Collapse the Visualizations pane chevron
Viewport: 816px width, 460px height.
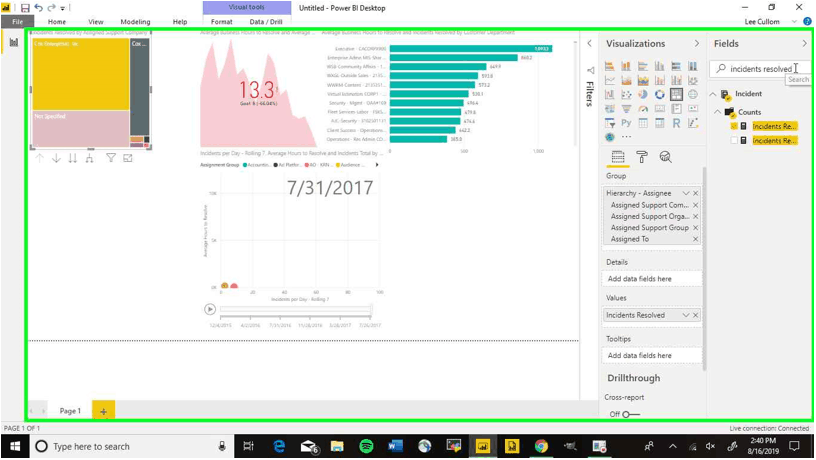697,44
